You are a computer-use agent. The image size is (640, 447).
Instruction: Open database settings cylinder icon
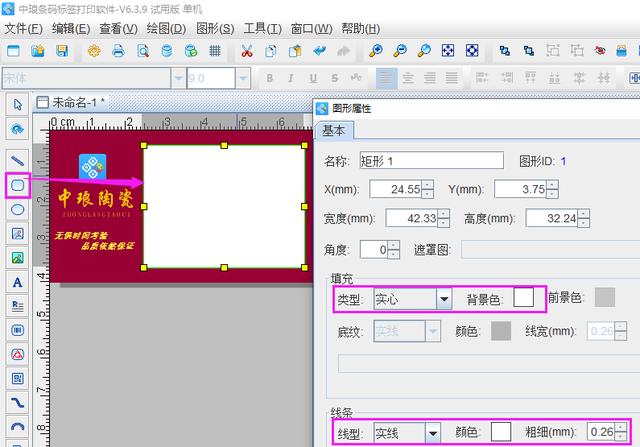167,51
